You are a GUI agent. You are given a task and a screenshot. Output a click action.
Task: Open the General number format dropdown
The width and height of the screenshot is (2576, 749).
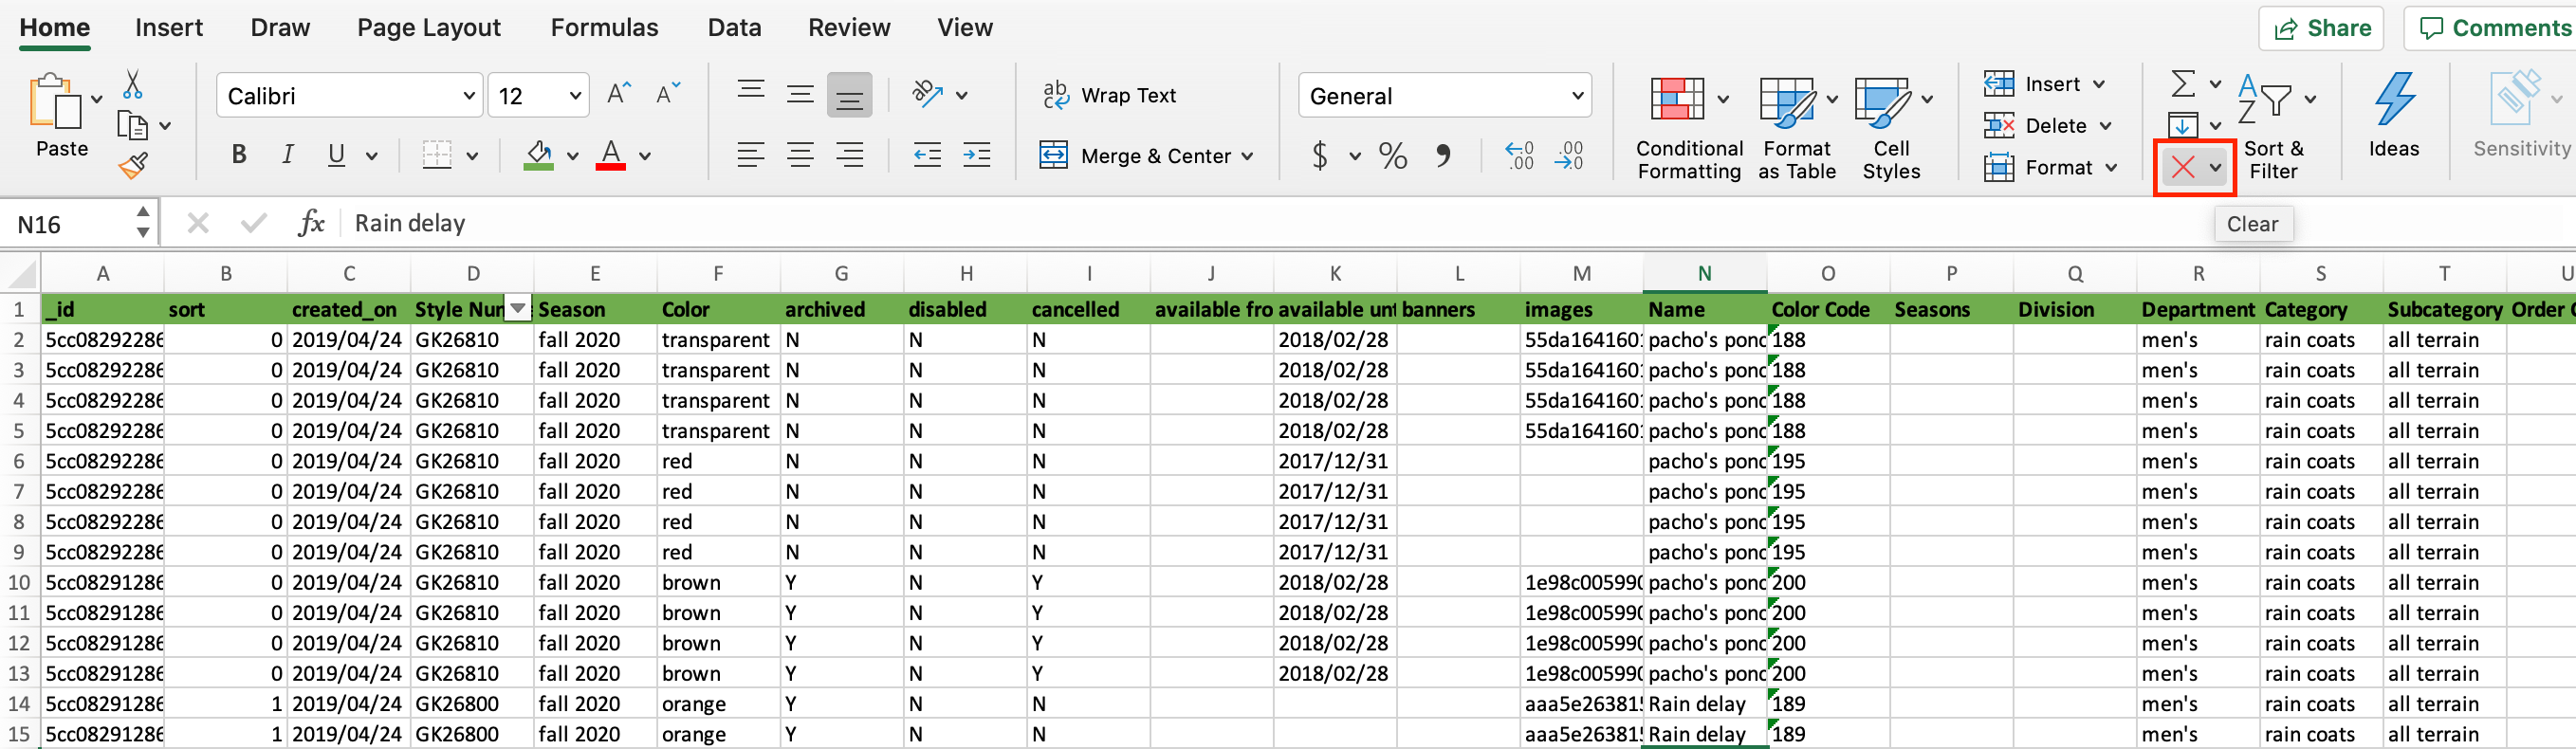[1577, 96]
